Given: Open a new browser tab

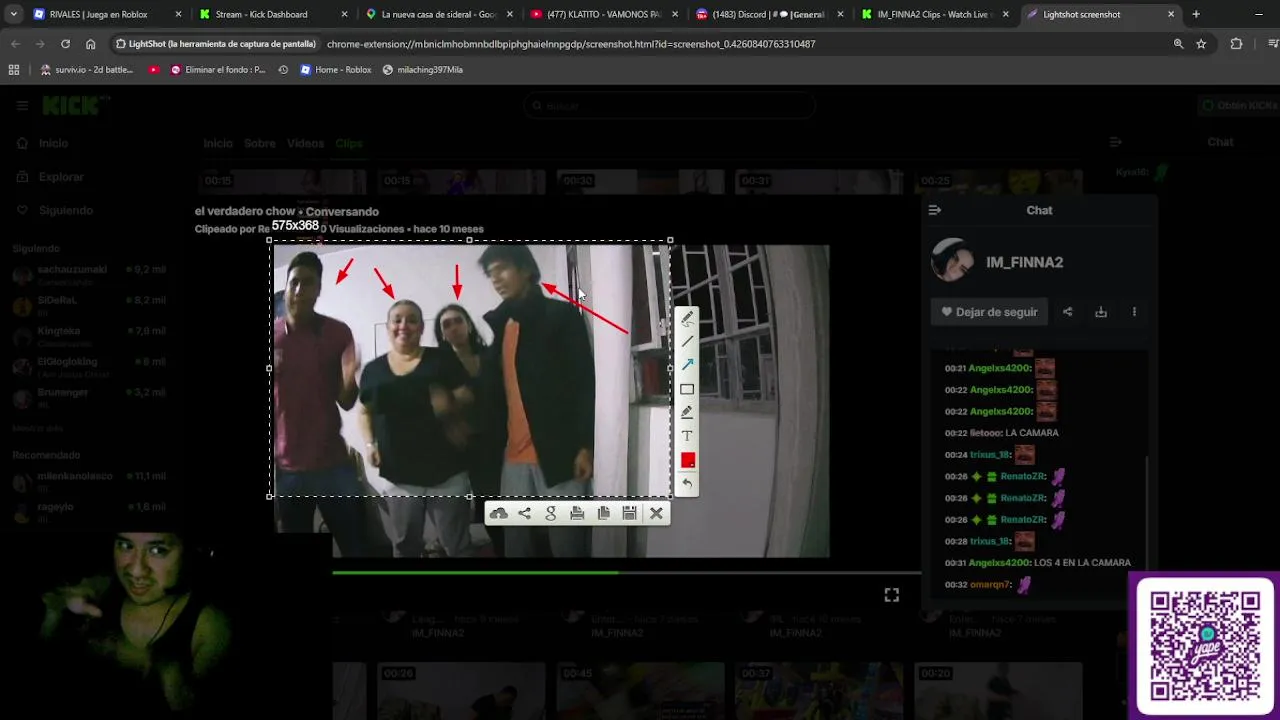Looking at the screenshot, I should pos(1196,14).
